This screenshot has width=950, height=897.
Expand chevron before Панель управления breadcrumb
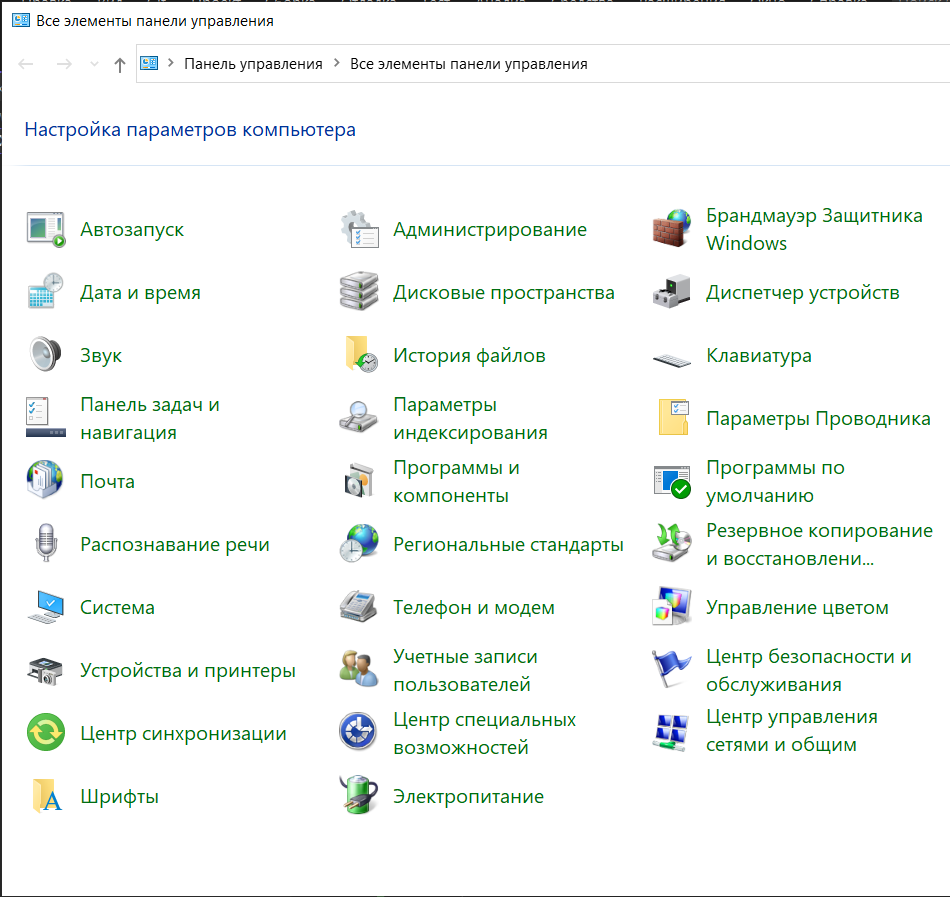tap(171, 63)
